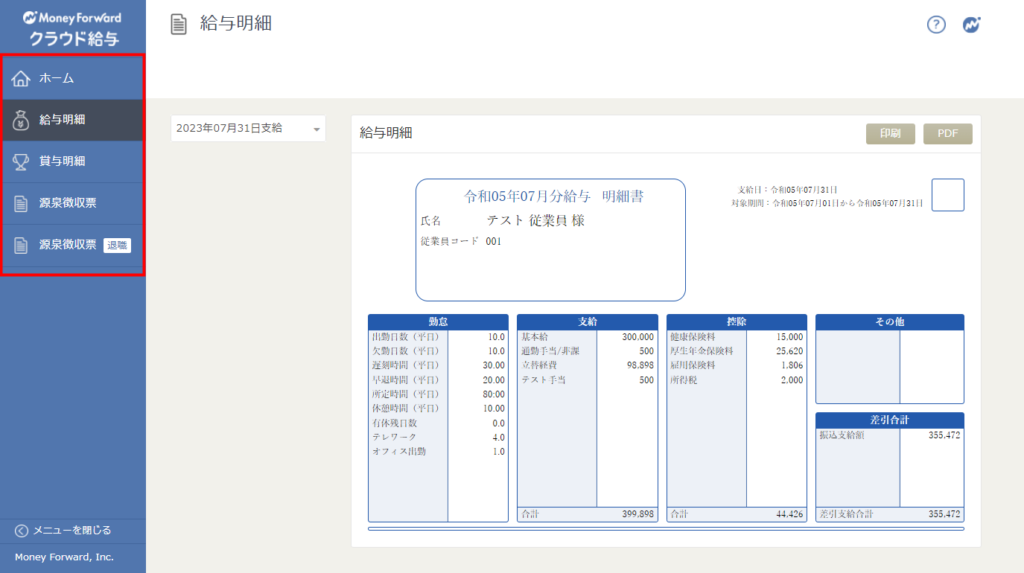This screenshot has width=1024, height=573.
Task: Click the 控除 total 44,426
Action: 790,514
